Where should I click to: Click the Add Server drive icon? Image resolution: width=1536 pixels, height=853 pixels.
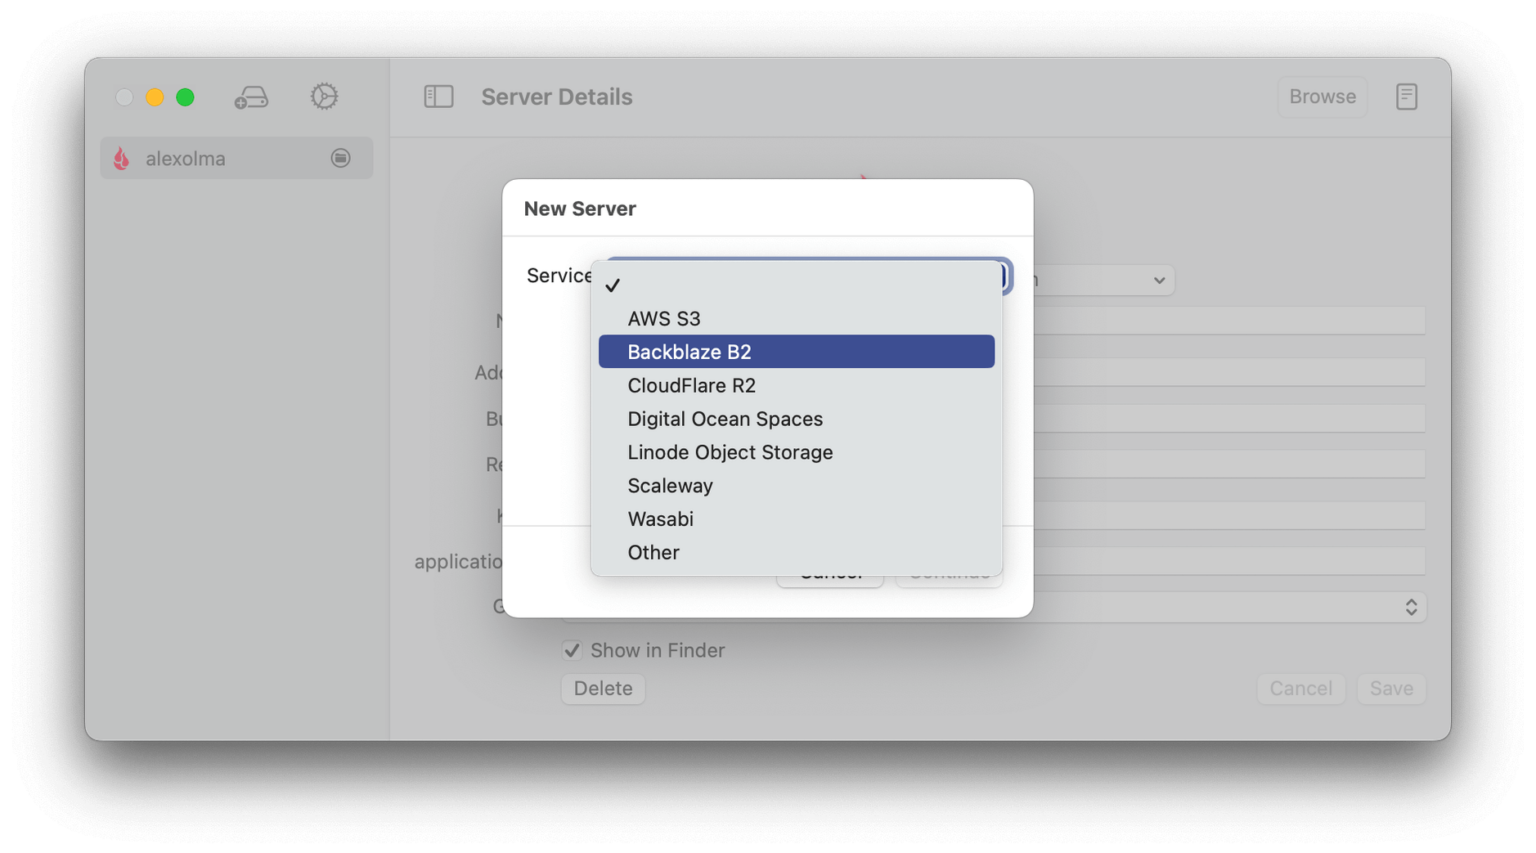[252, 96]
